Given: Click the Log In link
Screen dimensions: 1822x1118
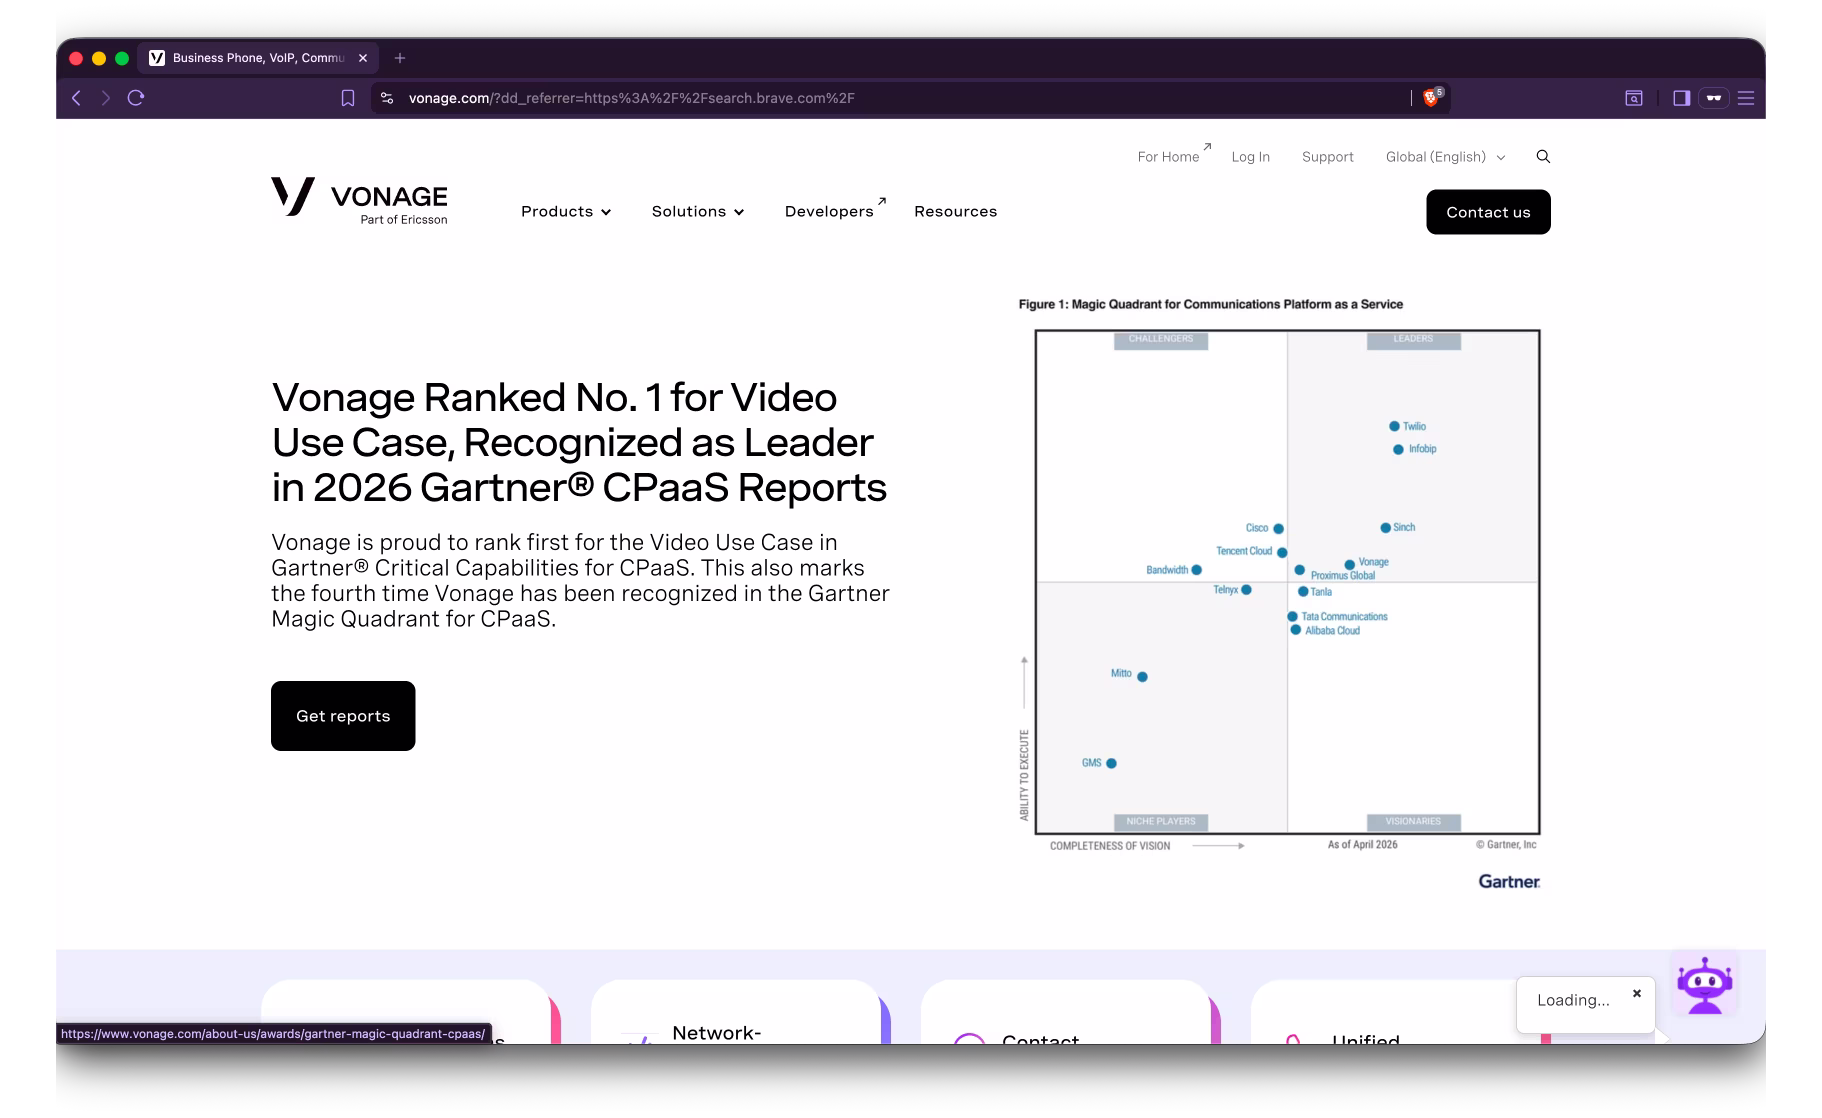Looking at the screenshot, I should (1250, 157).
